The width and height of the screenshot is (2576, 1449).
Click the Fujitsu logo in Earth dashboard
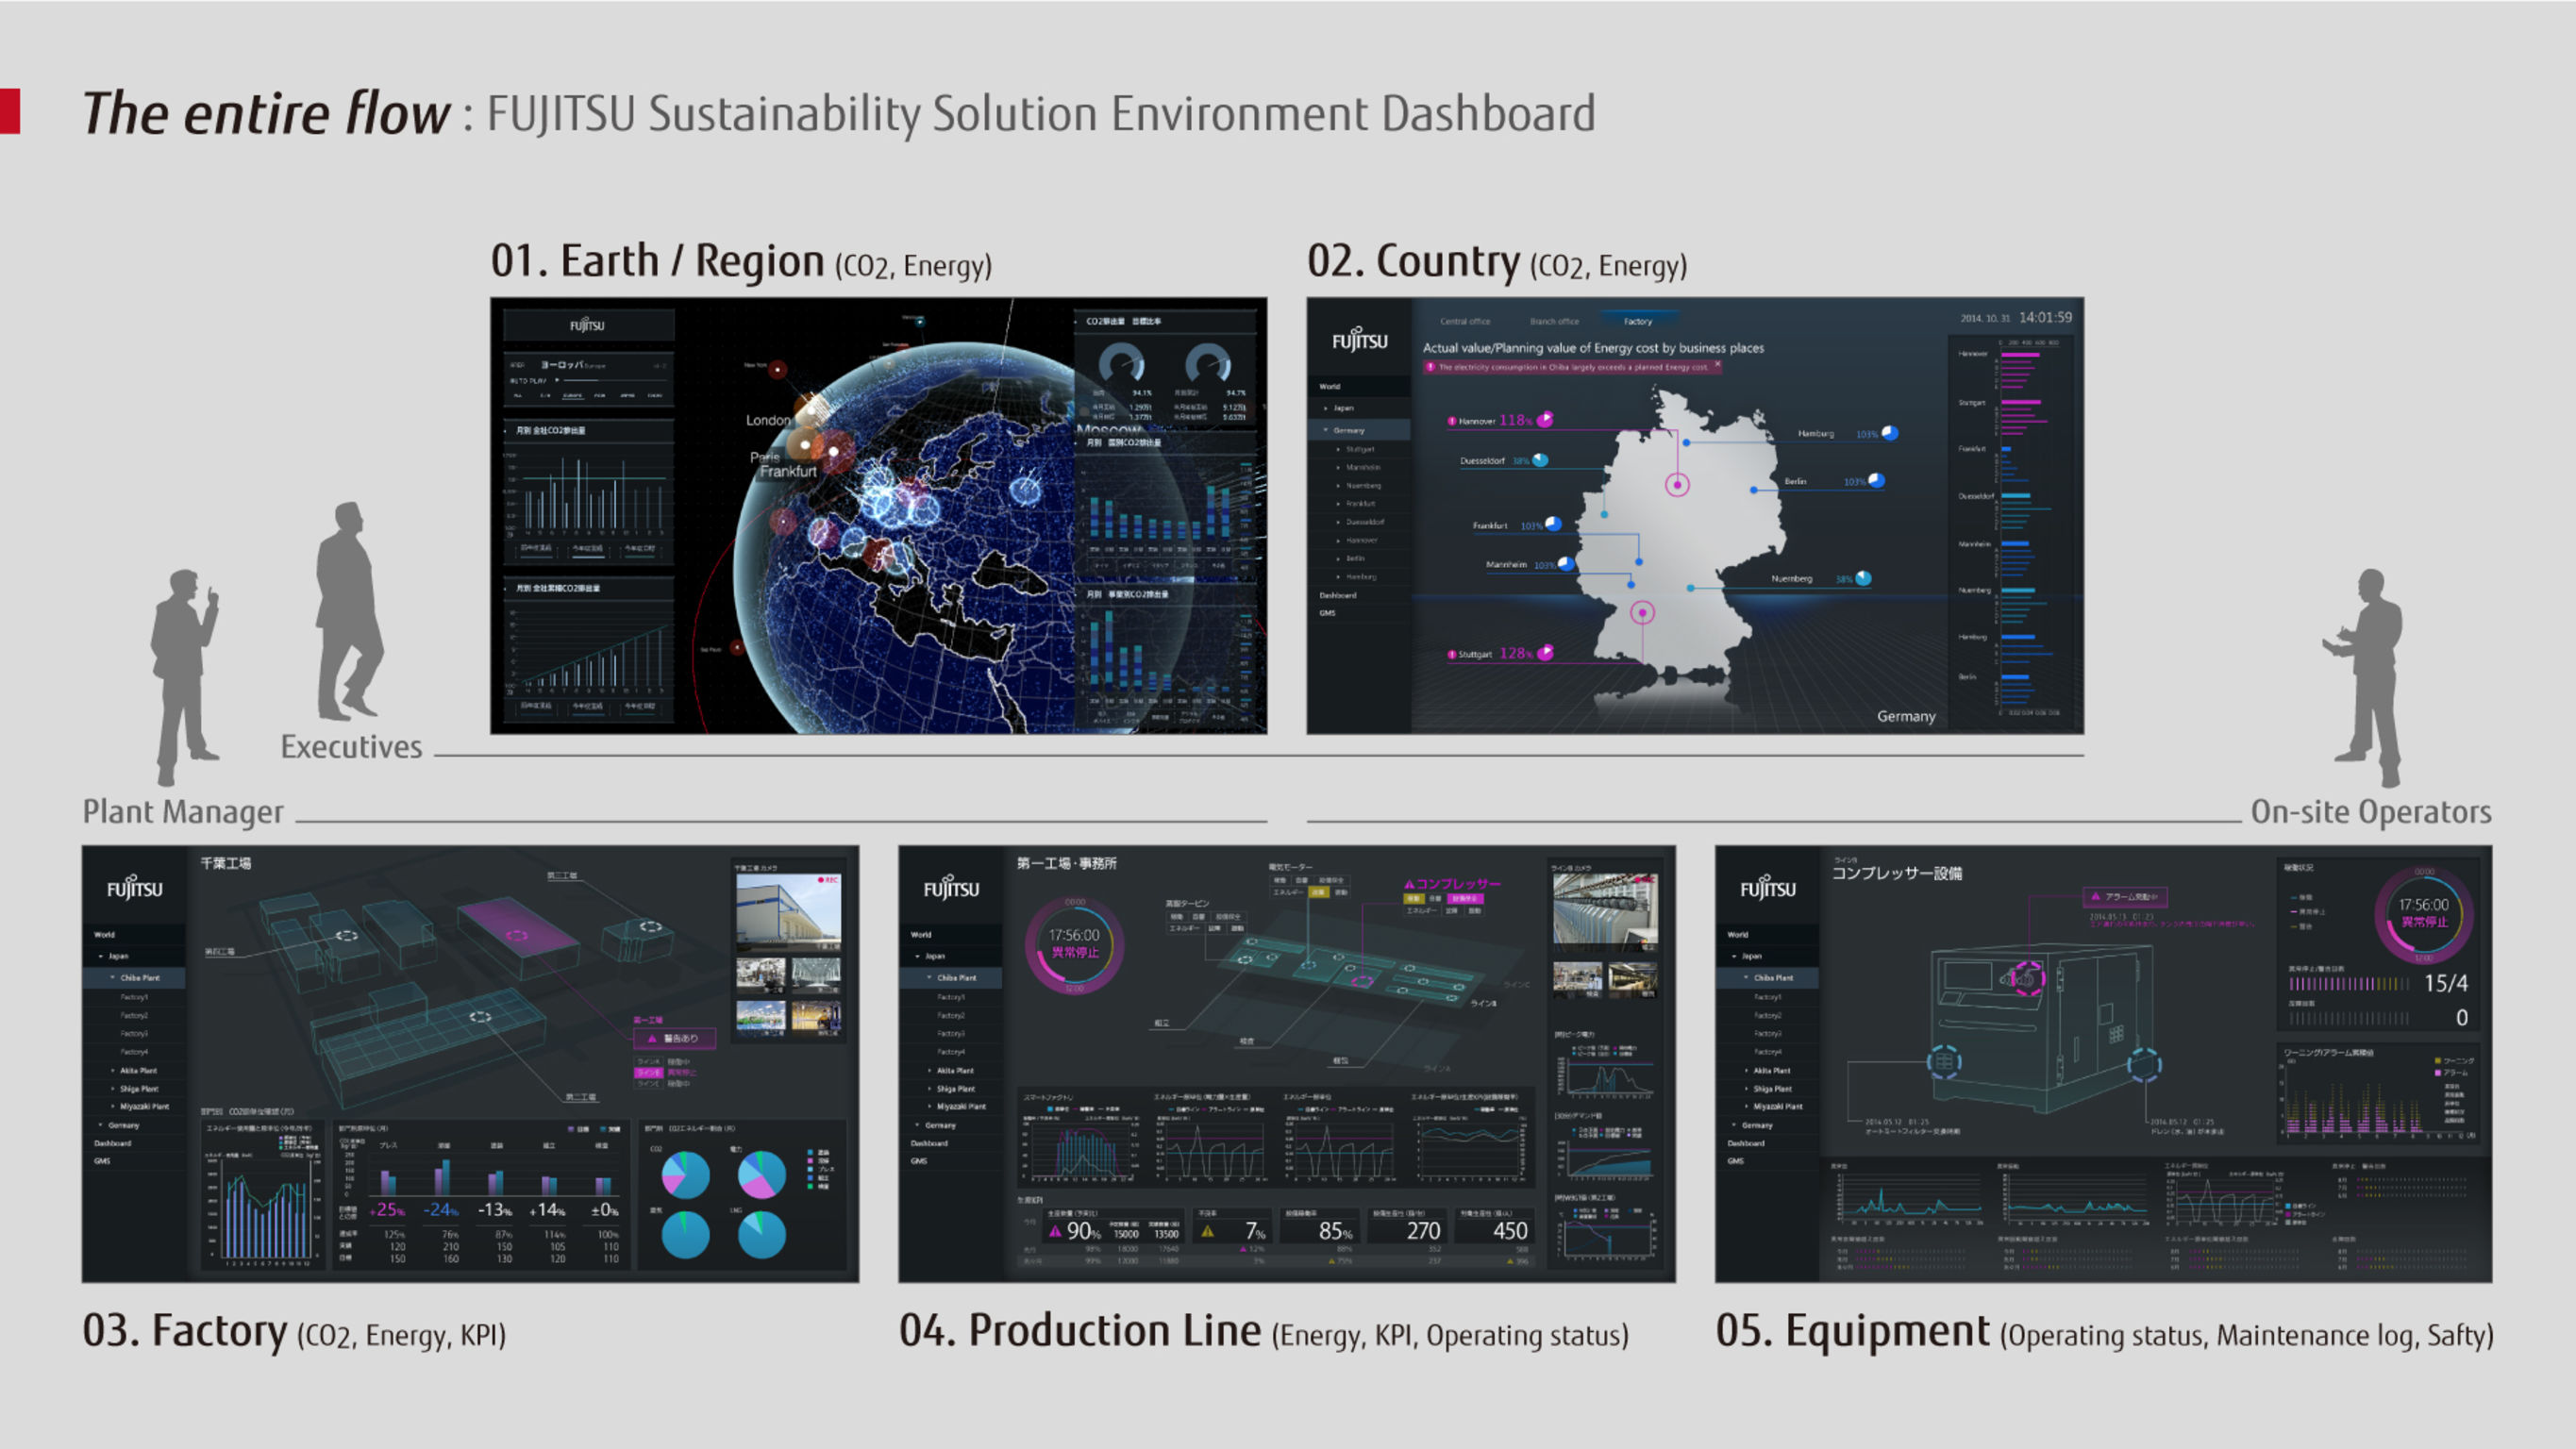click(x=587, y=325)
